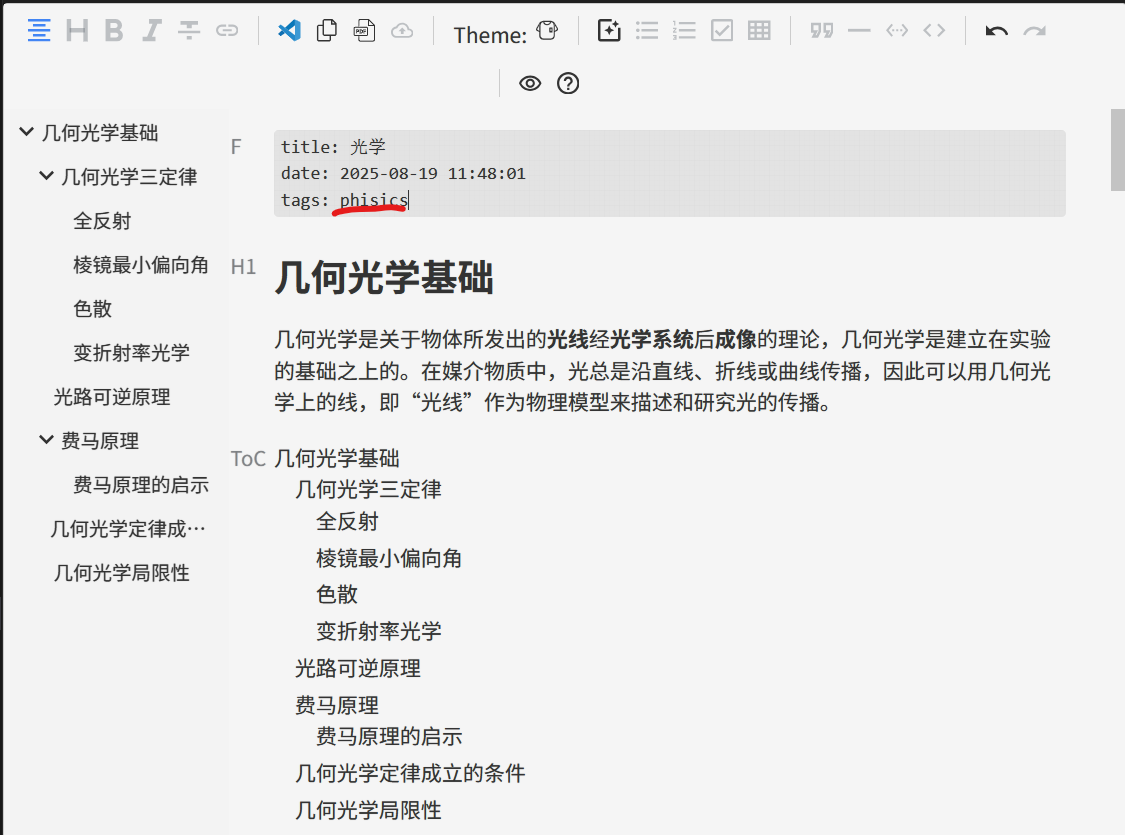The width and height of the screenshot is (1125, 835).
Task: Apply heading format with H icon
Action: (77, 31)
